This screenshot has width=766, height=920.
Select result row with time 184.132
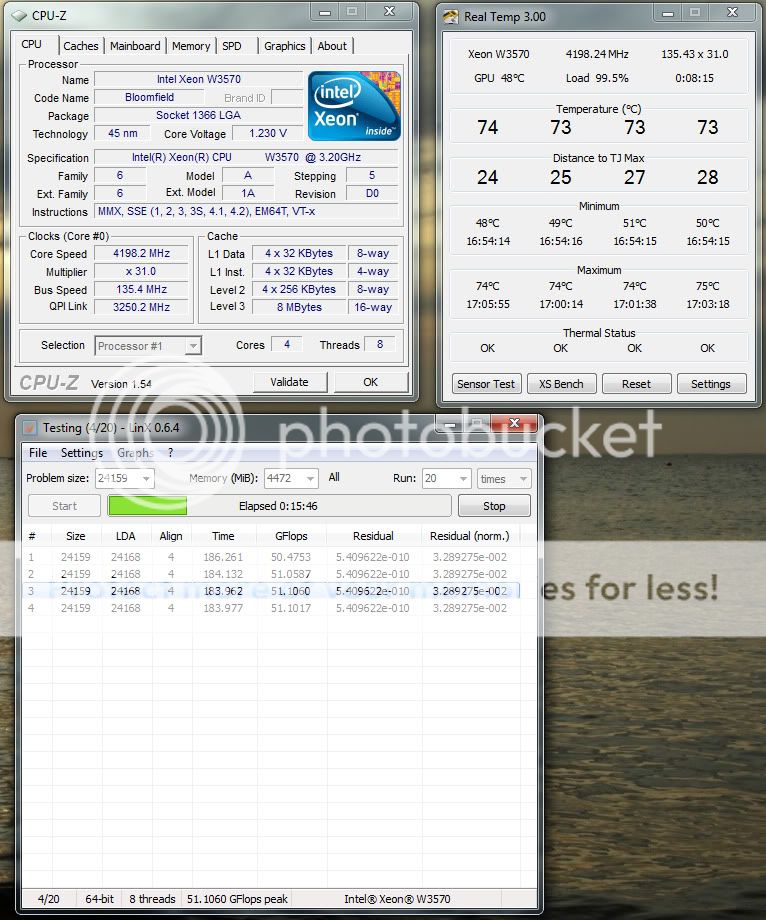tap(271, 574)
